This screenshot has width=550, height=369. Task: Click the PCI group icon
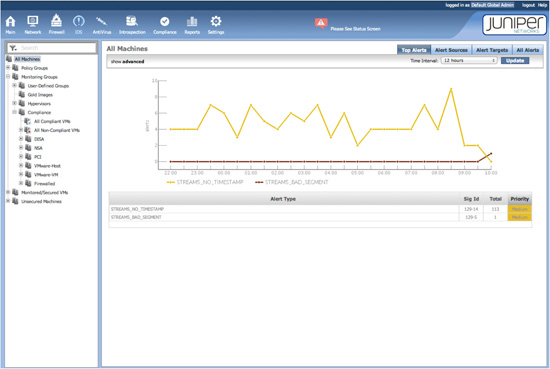click(x=28, y=157)
